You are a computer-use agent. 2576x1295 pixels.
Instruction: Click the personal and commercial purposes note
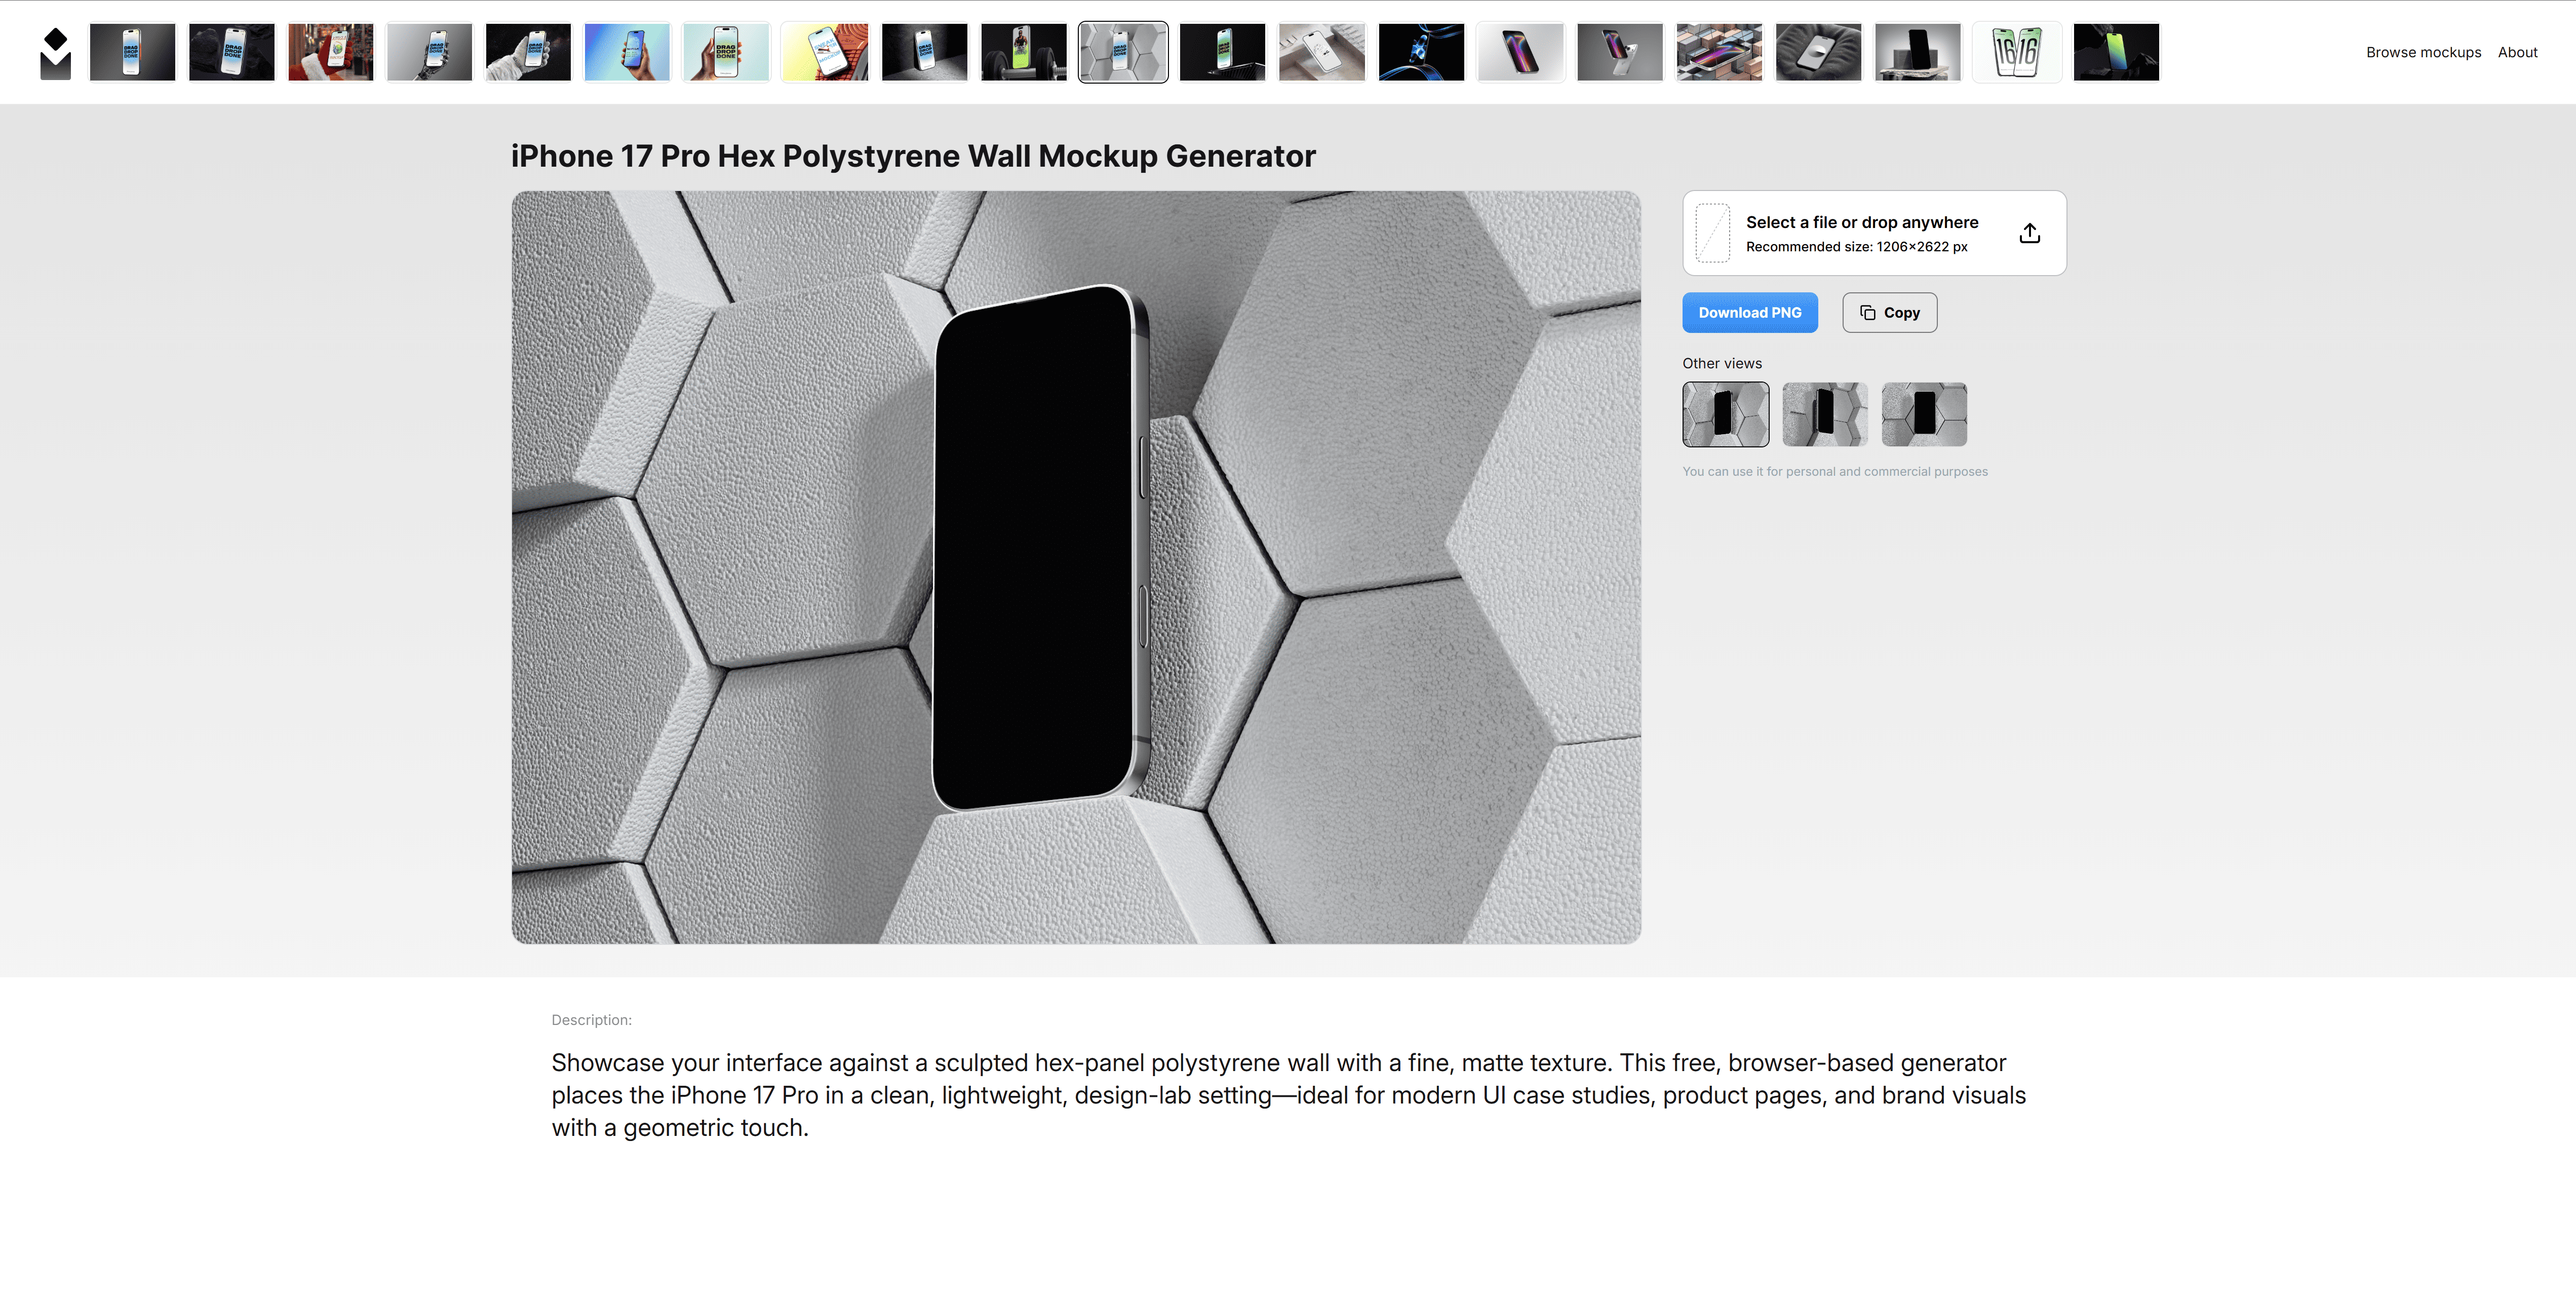click(x=1834, y=472)
